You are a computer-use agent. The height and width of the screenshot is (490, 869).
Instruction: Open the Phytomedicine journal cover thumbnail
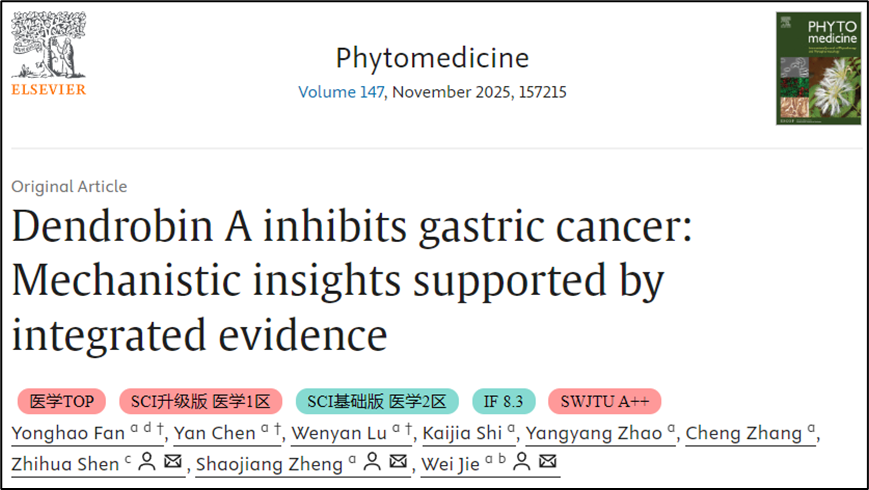(818, 68)
